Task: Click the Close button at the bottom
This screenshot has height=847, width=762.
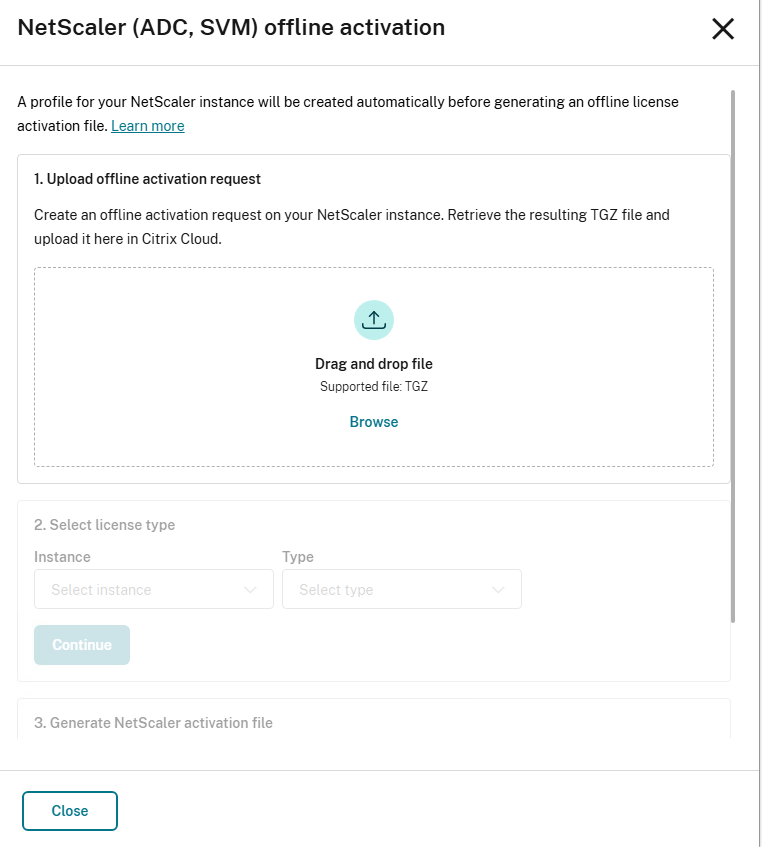Action: 70,811
